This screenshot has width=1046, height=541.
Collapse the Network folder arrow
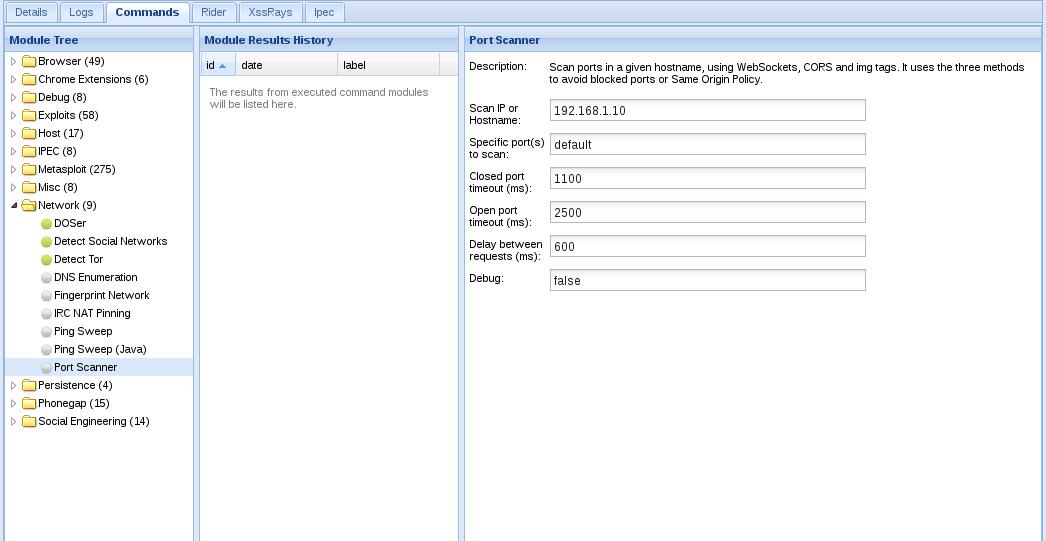[13, 205]
